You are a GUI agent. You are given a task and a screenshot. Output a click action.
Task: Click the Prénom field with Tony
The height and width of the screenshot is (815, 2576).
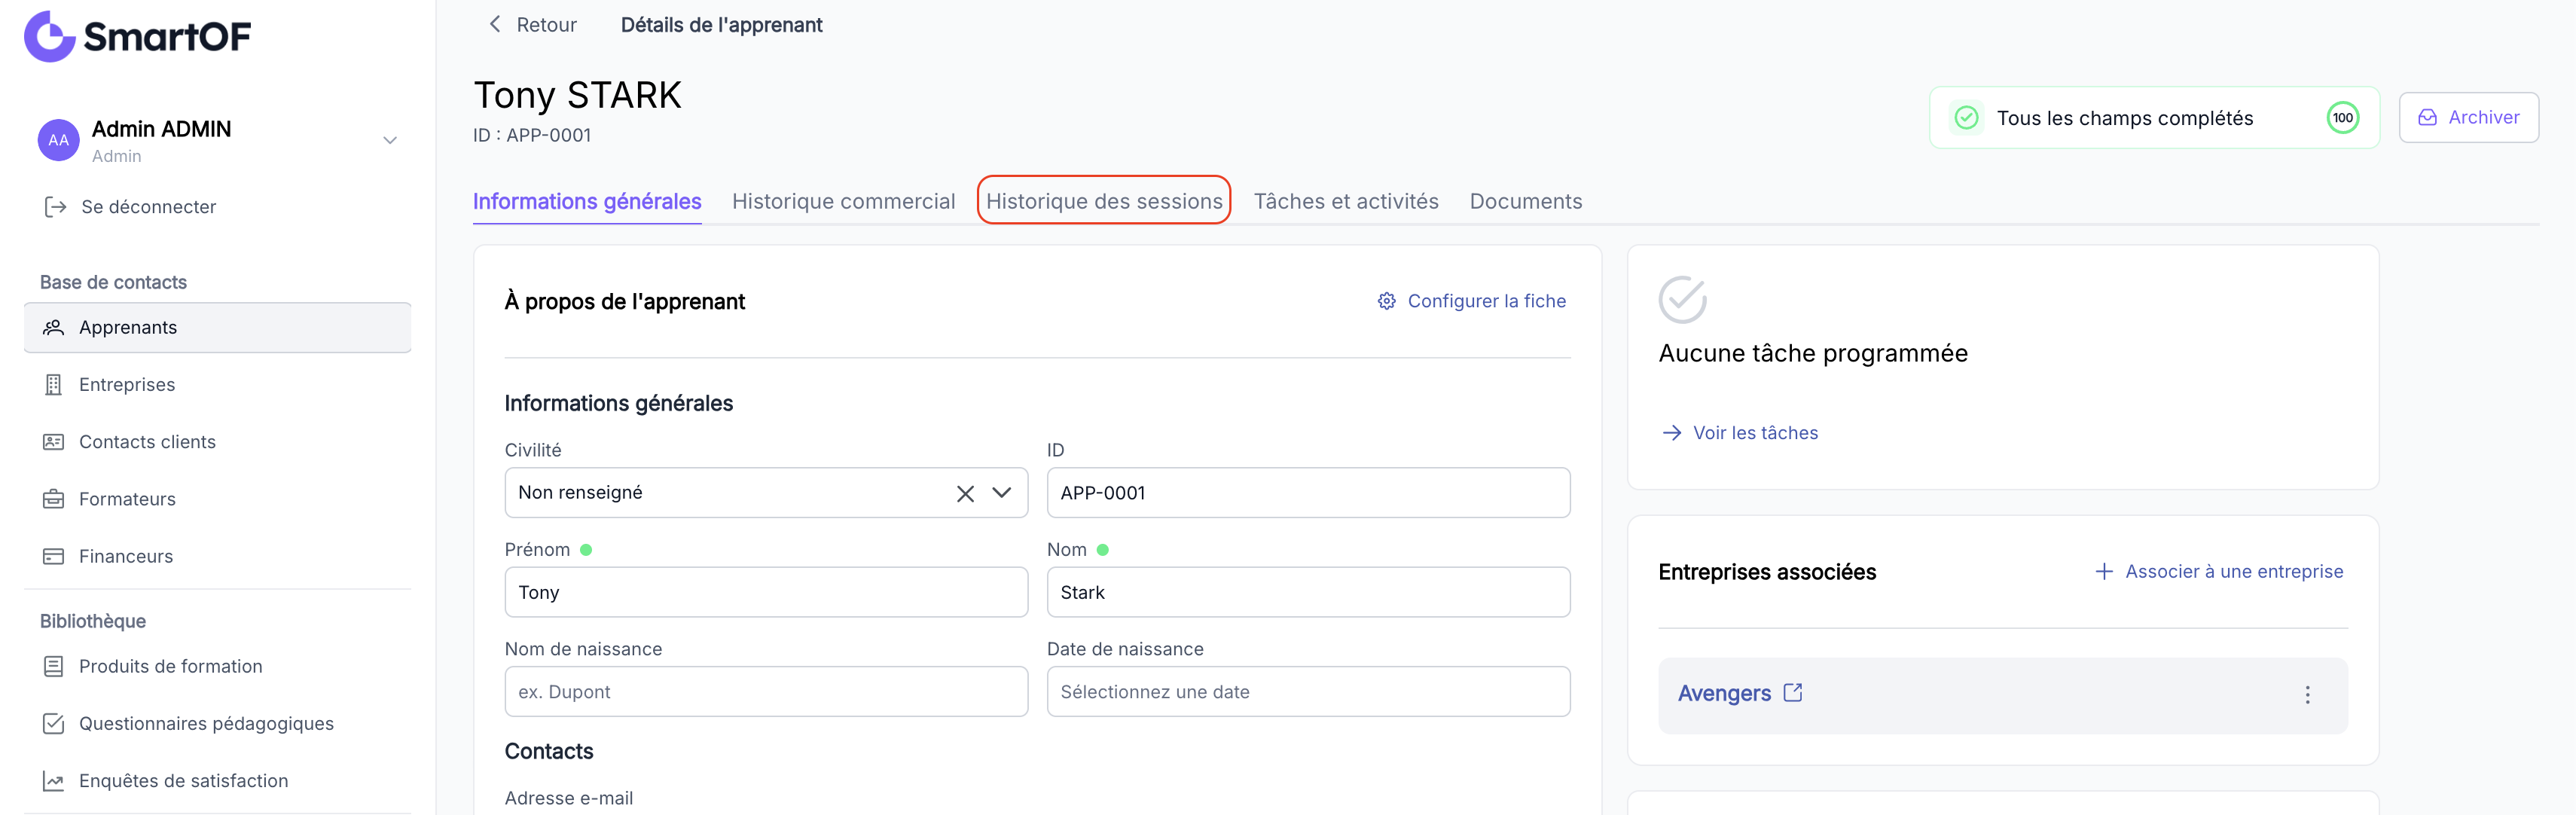[x=766, y=592]
